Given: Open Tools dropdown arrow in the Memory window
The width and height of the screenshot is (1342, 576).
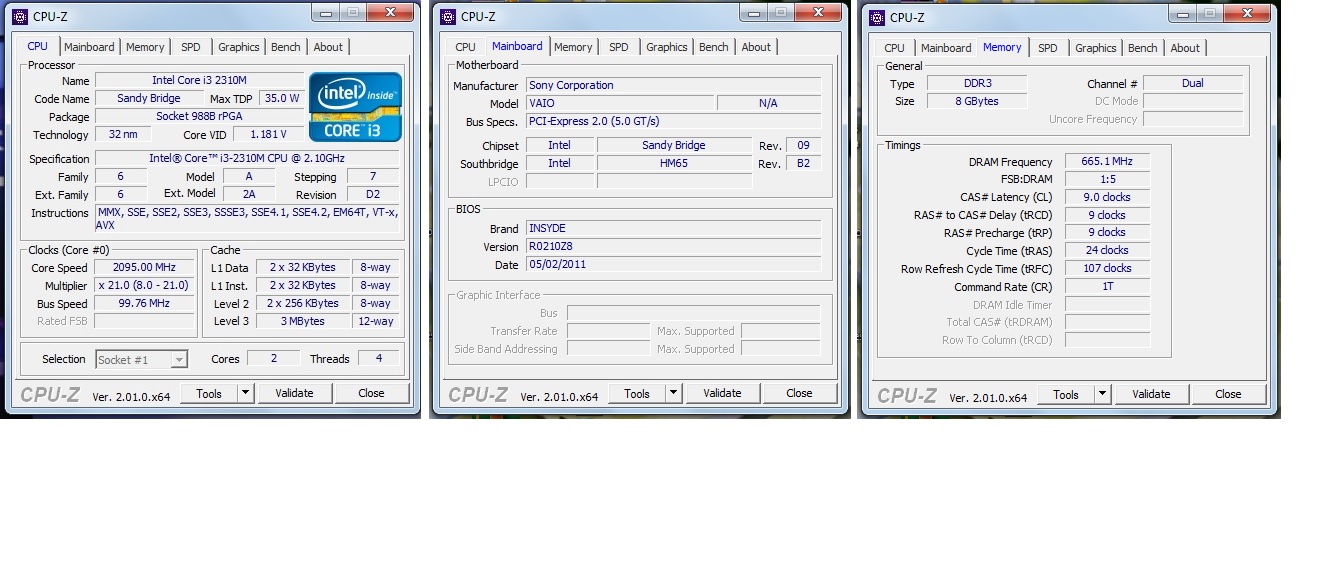Looking at the screenshot, I should (x=1102, y=395).
